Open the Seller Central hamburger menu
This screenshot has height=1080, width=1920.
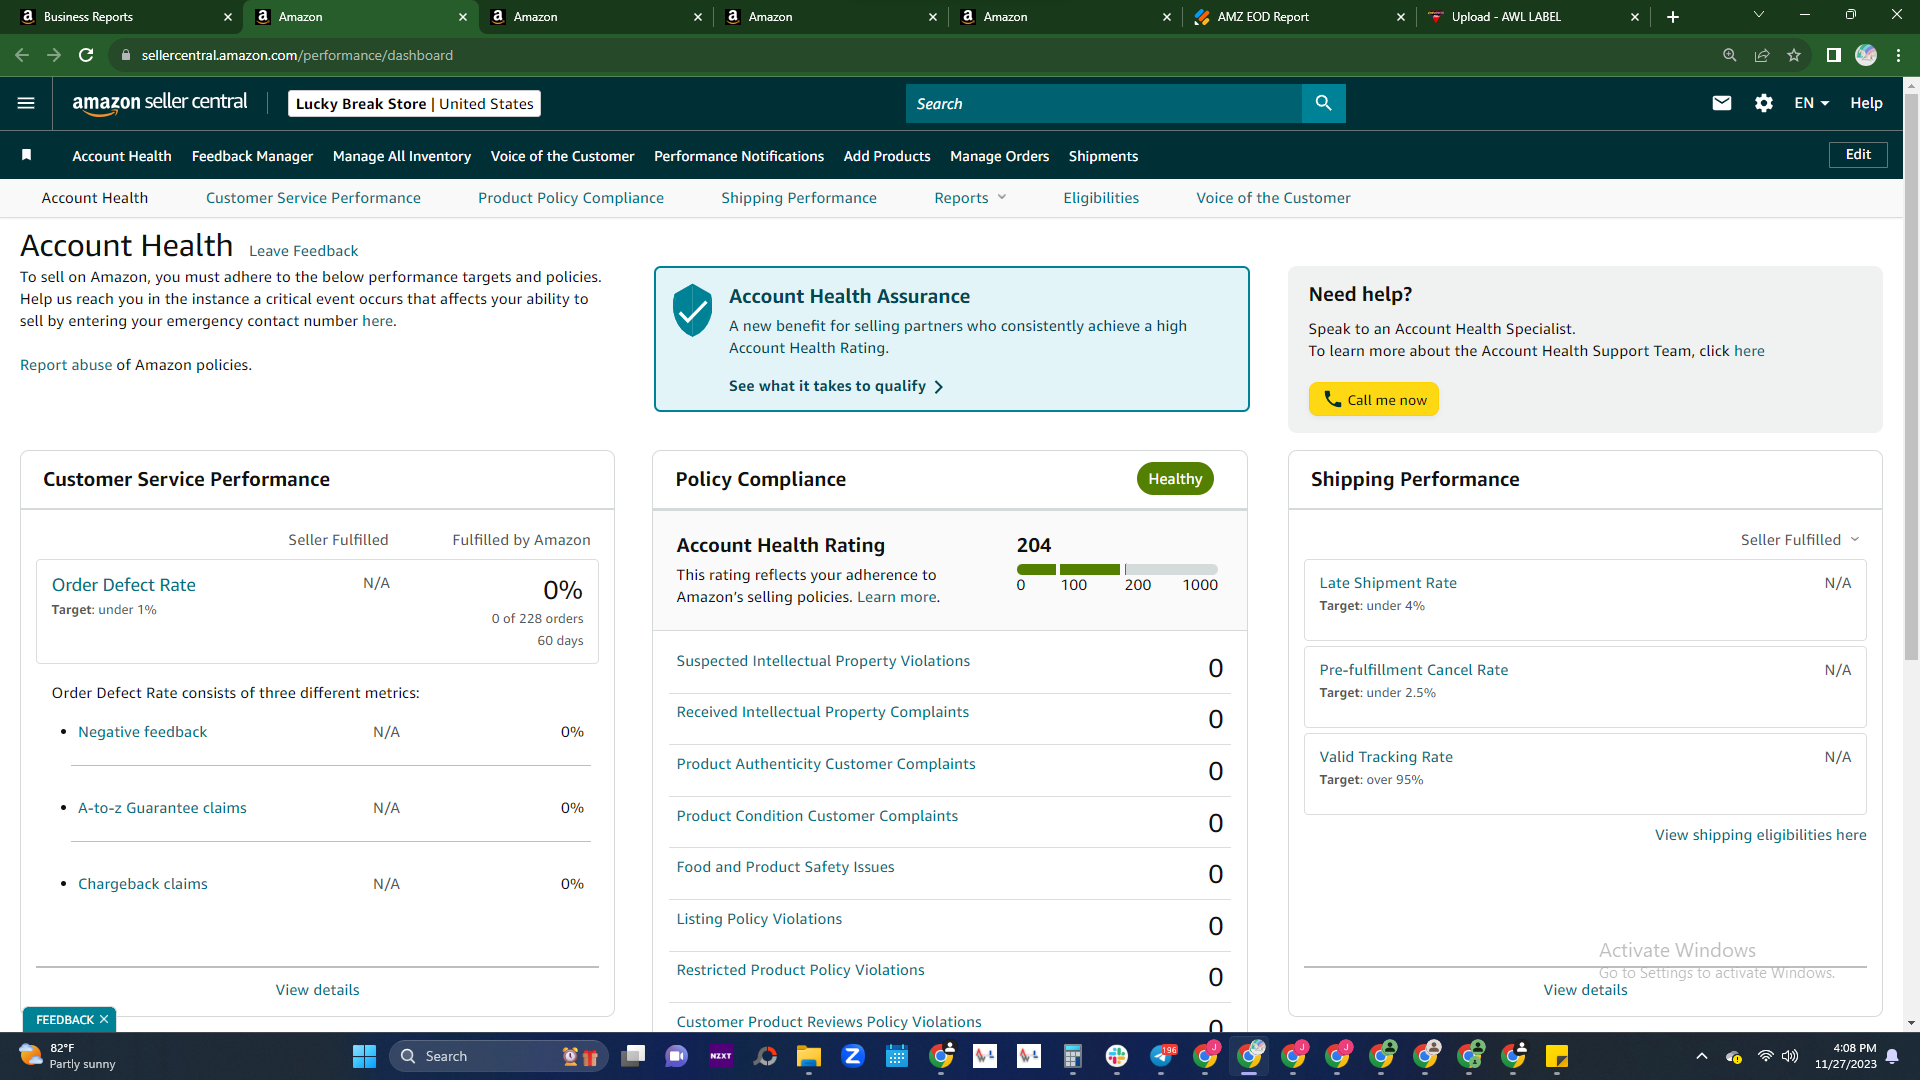(26, 103)
